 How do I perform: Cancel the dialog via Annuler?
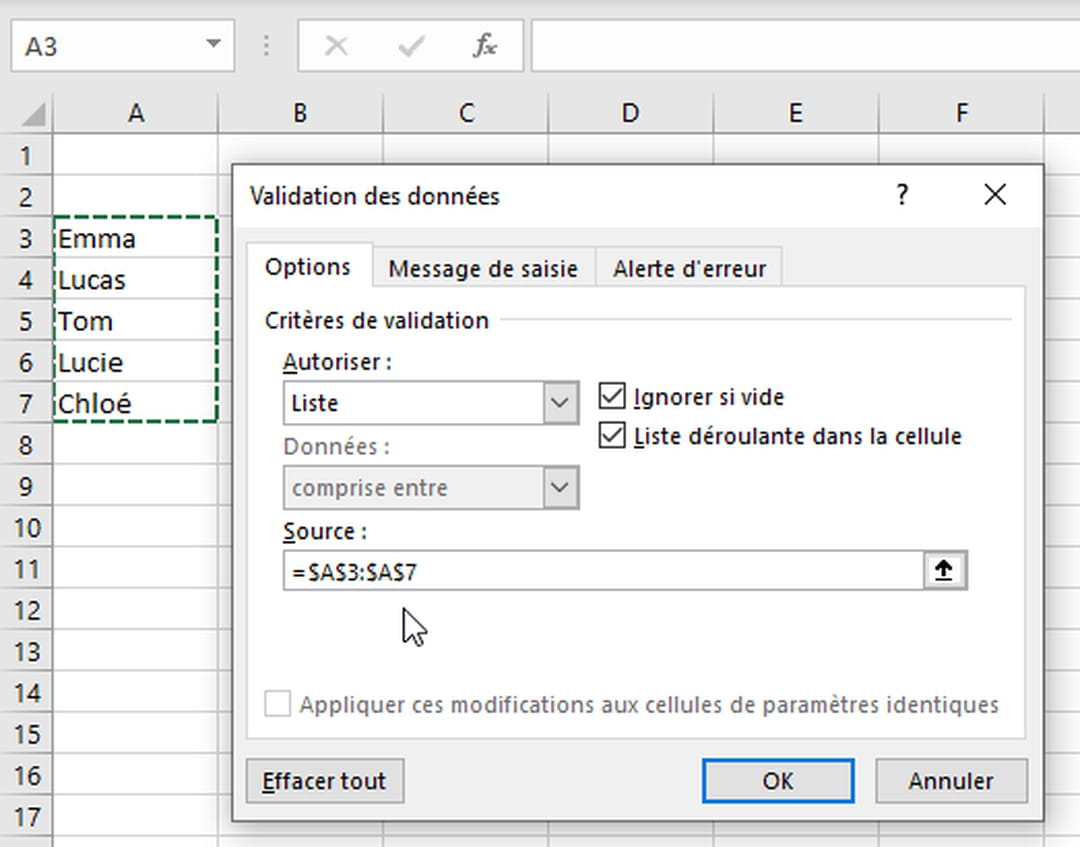click(x=951, y=781)
